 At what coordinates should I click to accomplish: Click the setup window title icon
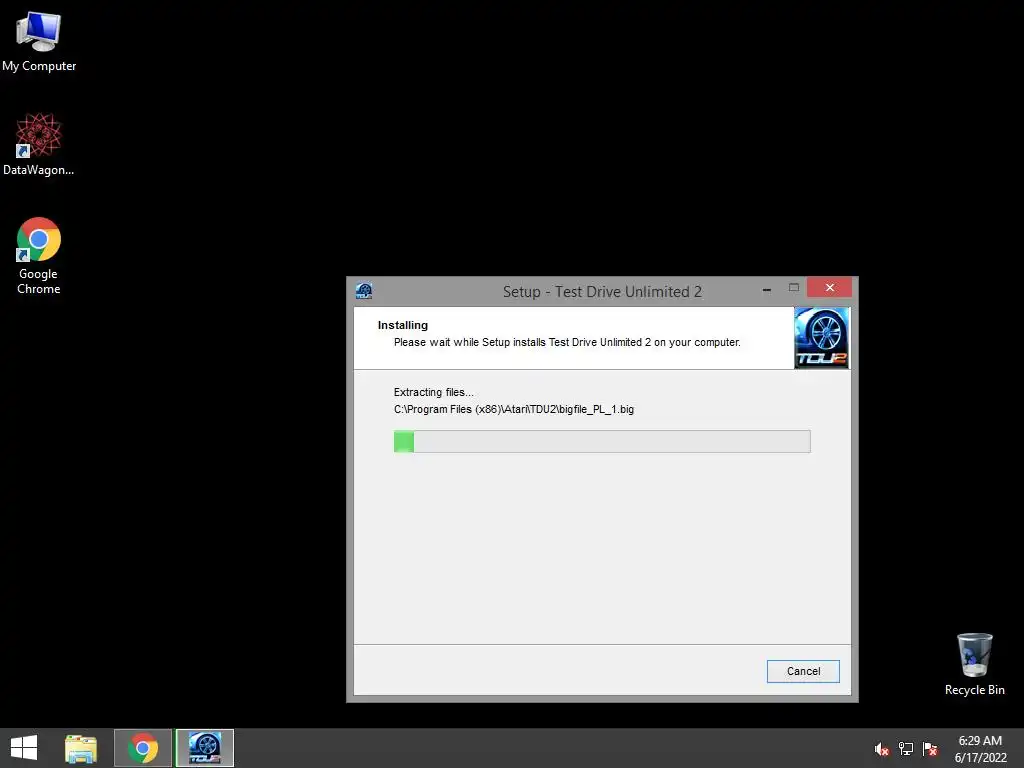[x=364, y=291]
